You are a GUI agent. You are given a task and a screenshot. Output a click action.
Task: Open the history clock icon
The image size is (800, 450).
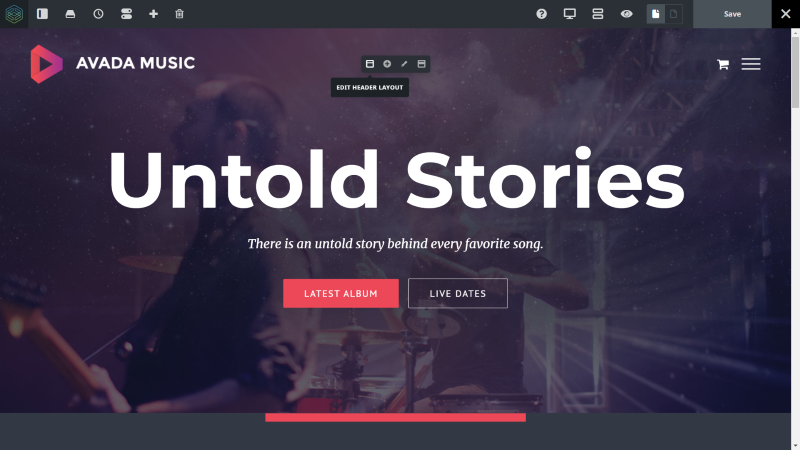click(x=98, y=14)
